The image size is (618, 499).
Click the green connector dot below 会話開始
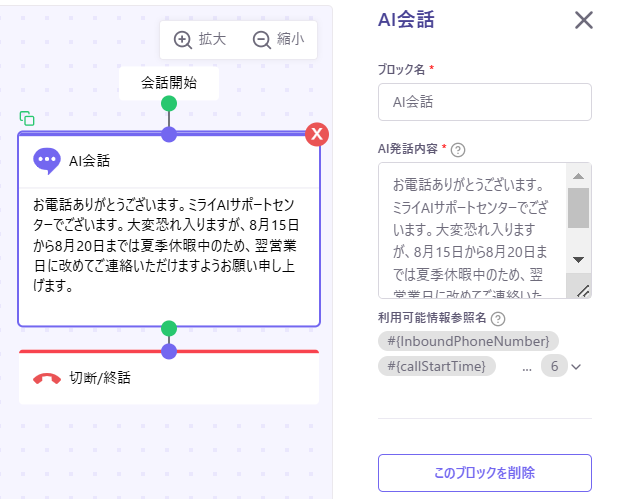[x=169, y=103]
